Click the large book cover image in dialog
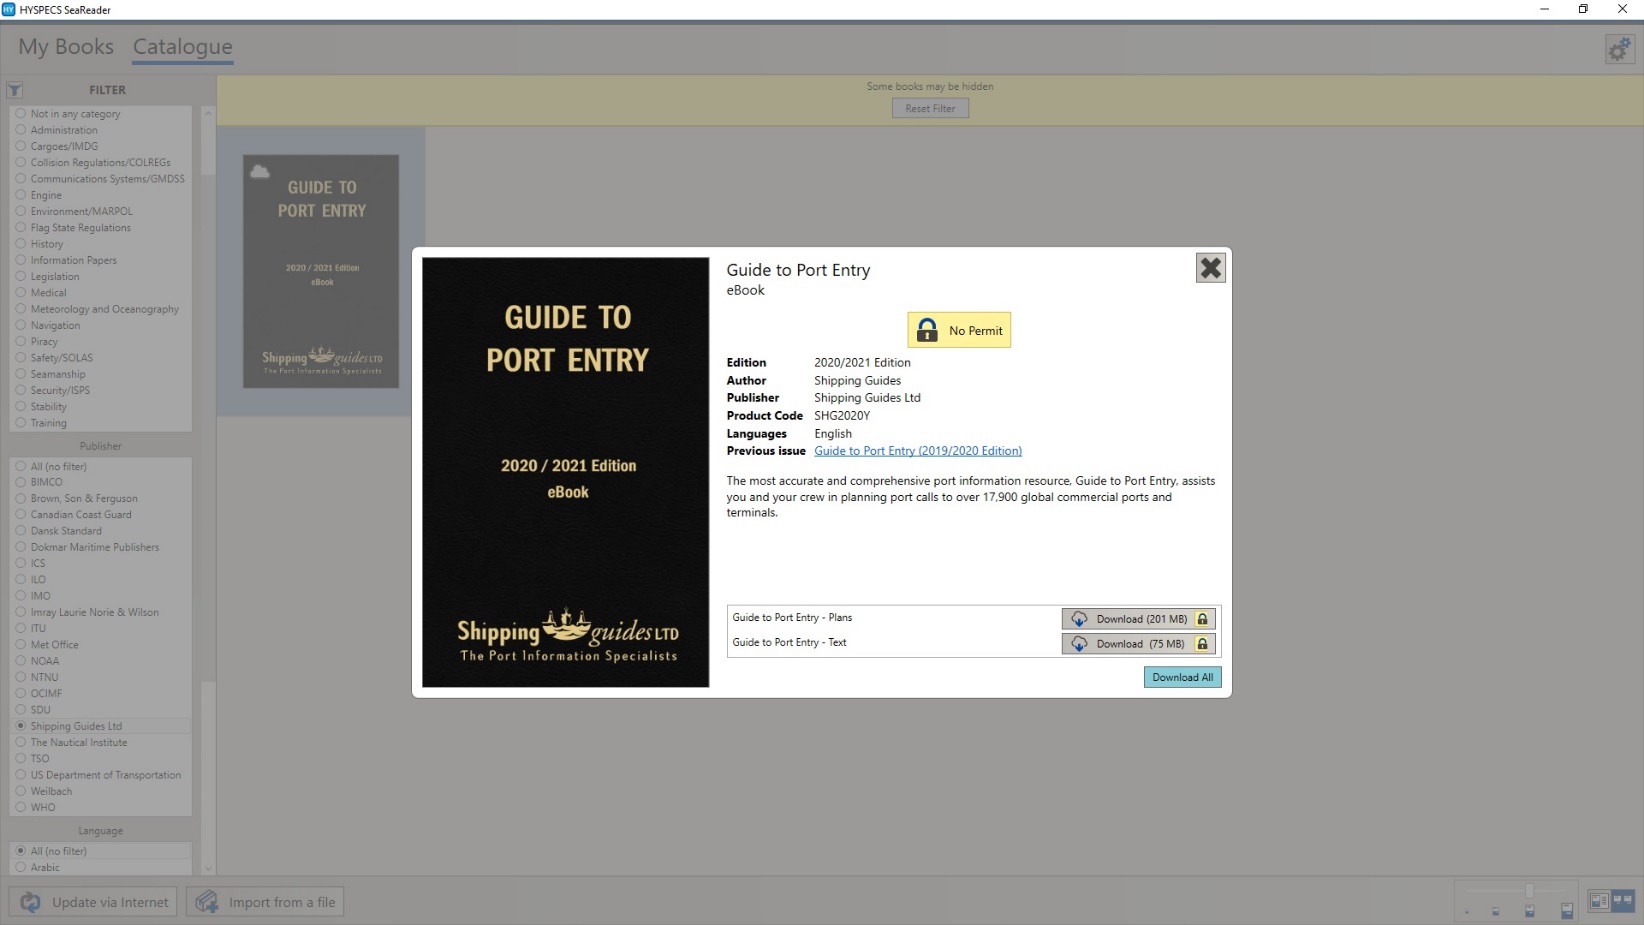Viewport: 1644px width, 925px height. 565,472
